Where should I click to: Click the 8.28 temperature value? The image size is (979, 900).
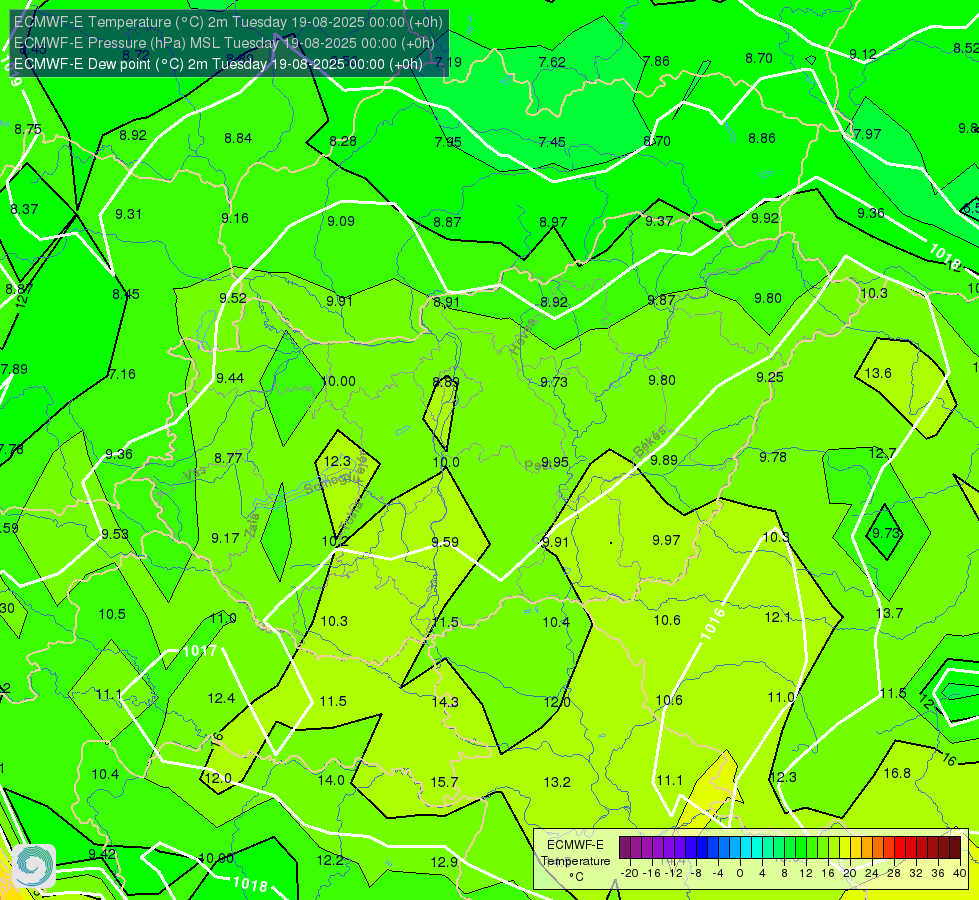point(343,141)
